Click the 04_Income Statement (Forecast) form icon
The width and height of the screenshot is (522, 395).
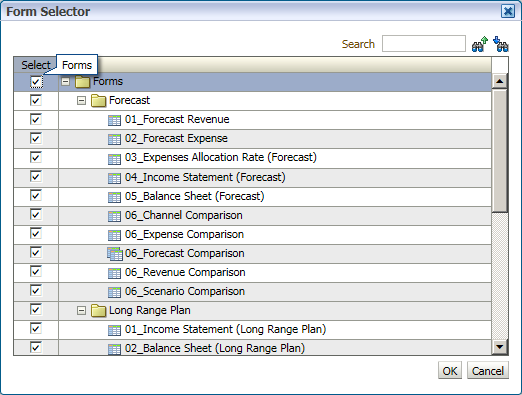pos(114,178)
